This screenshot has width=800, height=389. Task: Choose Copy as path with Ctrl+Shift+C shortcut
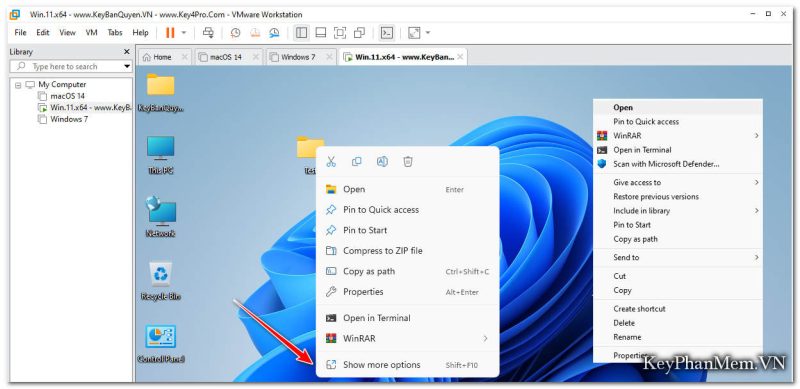pyautogui.click(x=407, y=272)
